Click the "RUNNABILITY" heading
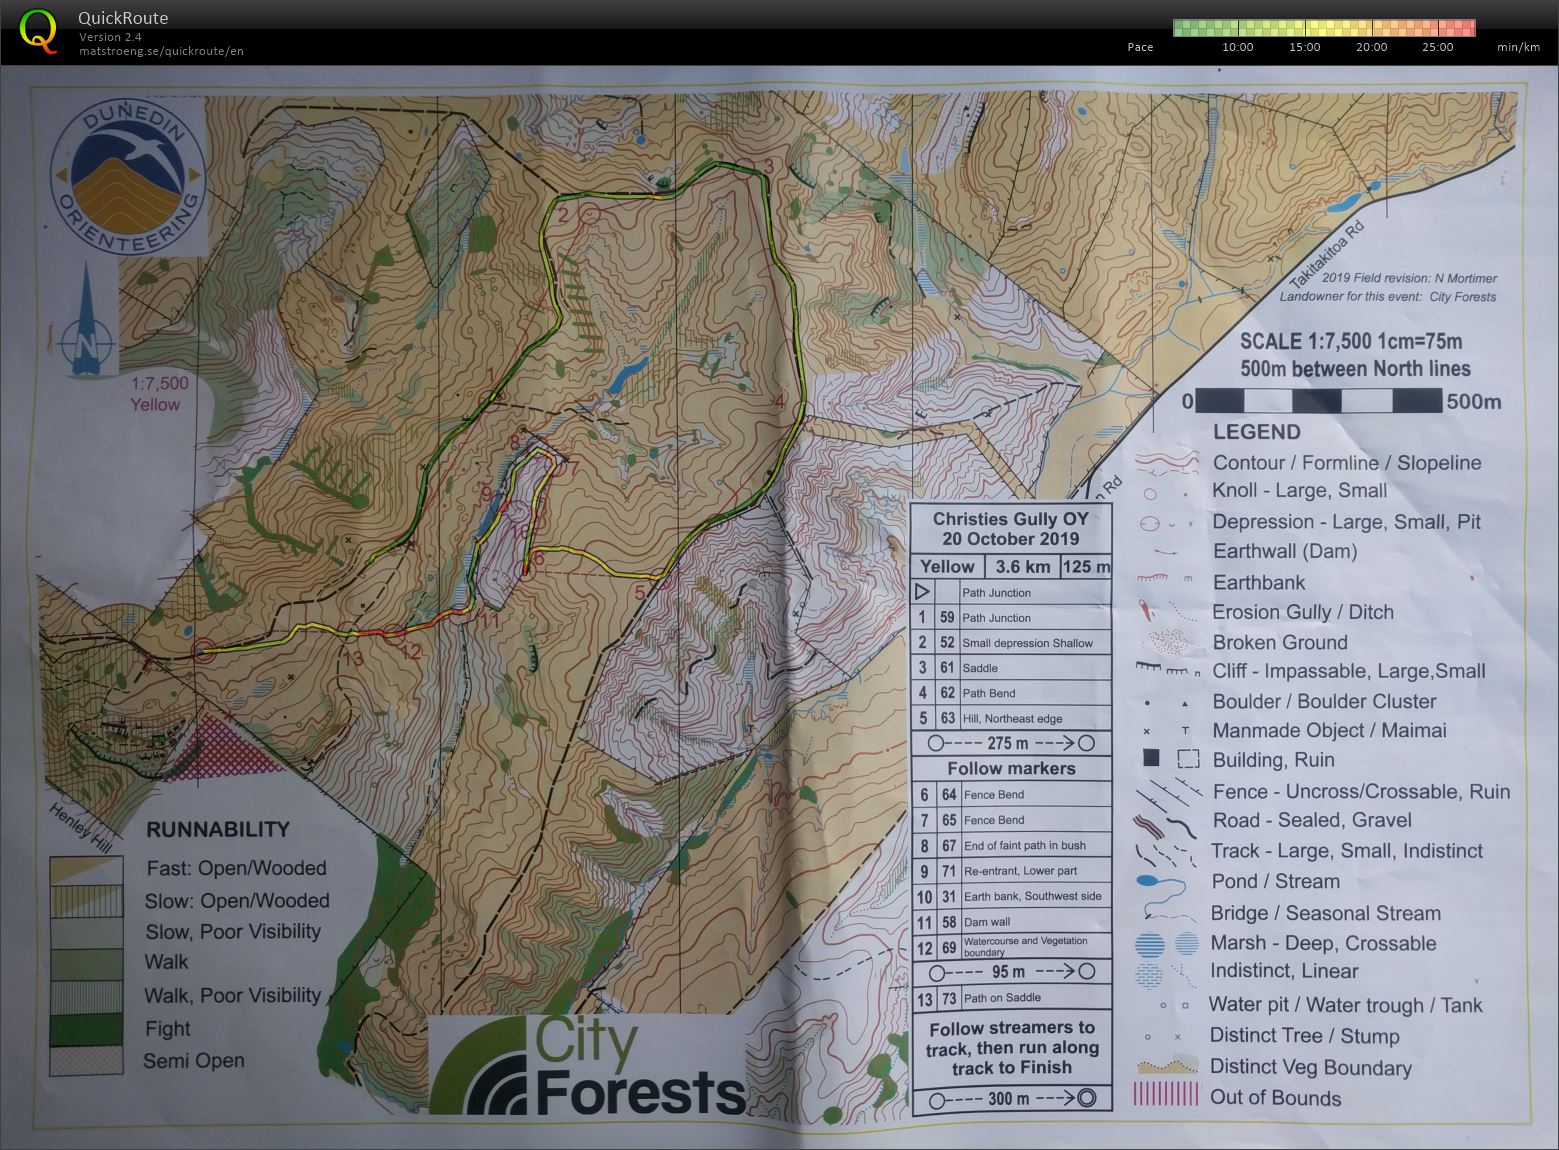Viewport: 1559px width, 1150px height. click(217, 829)
